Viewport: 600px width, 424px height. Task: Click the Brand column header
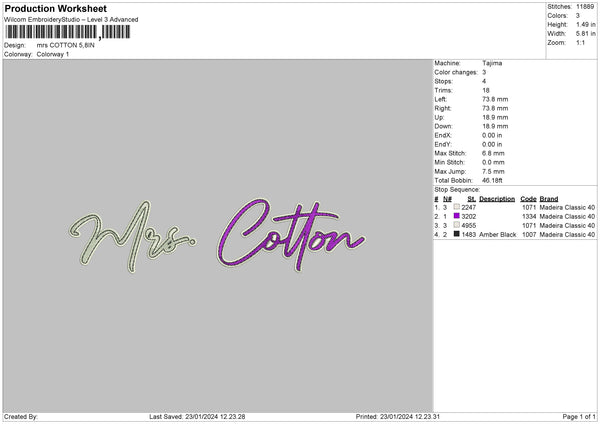pos(549,199)
